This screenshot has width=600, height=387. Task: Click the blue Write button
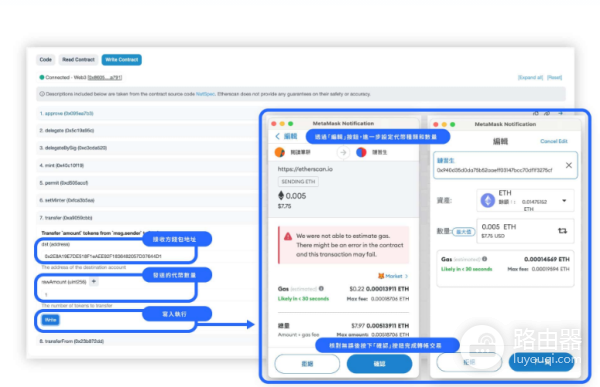click(x=51, y=320)
